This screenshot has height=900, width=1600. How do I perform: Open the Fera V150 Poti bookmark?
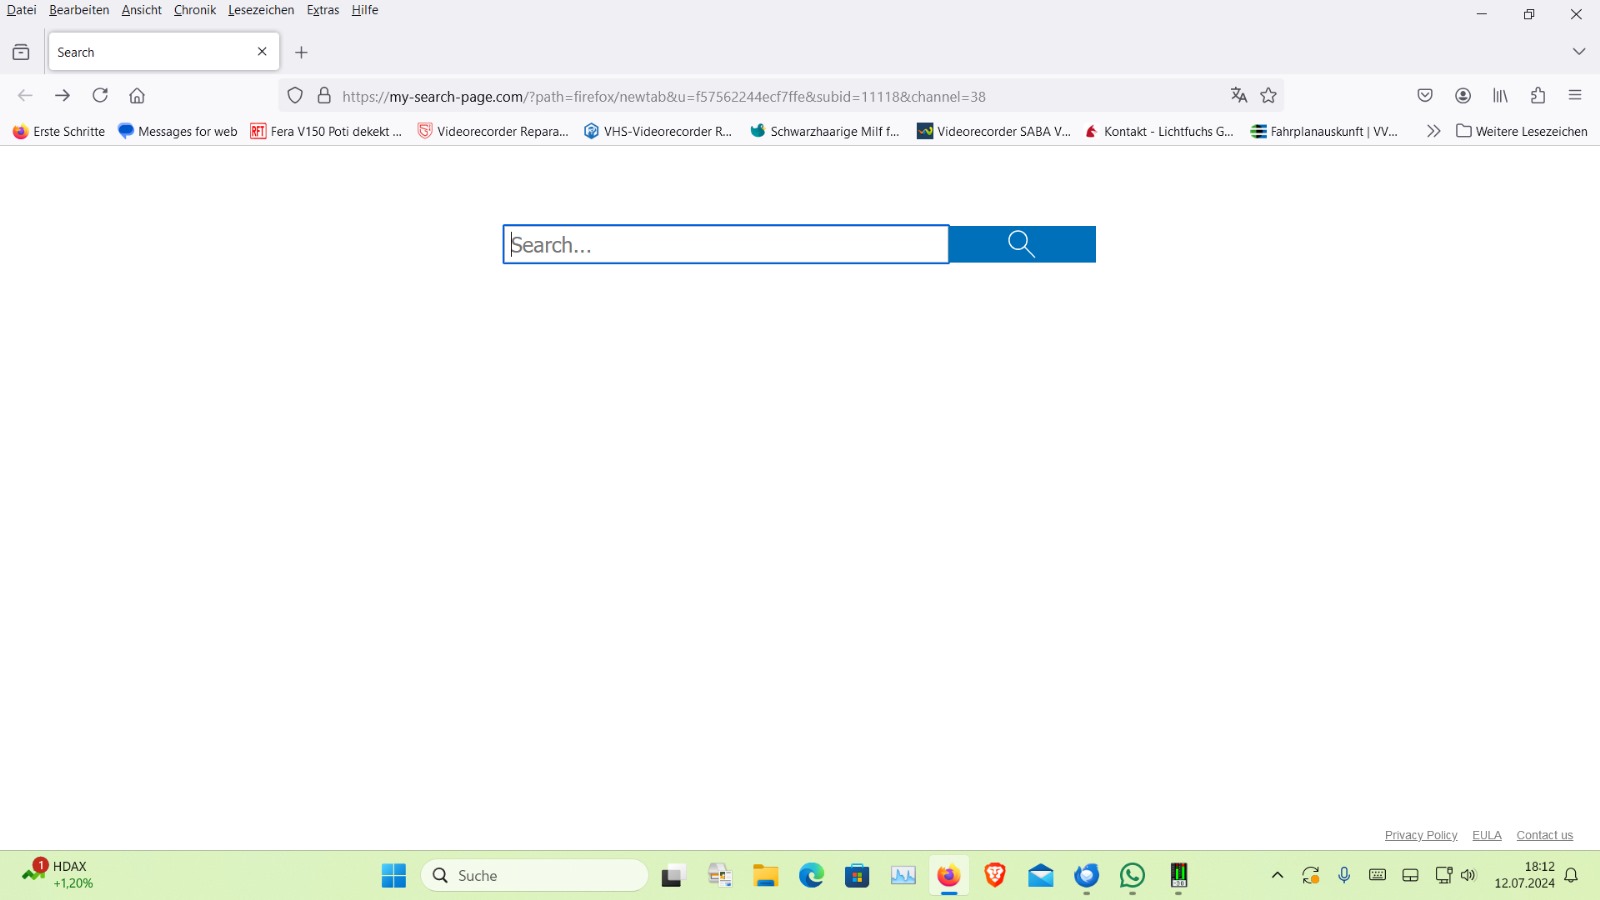pos(326,131)
